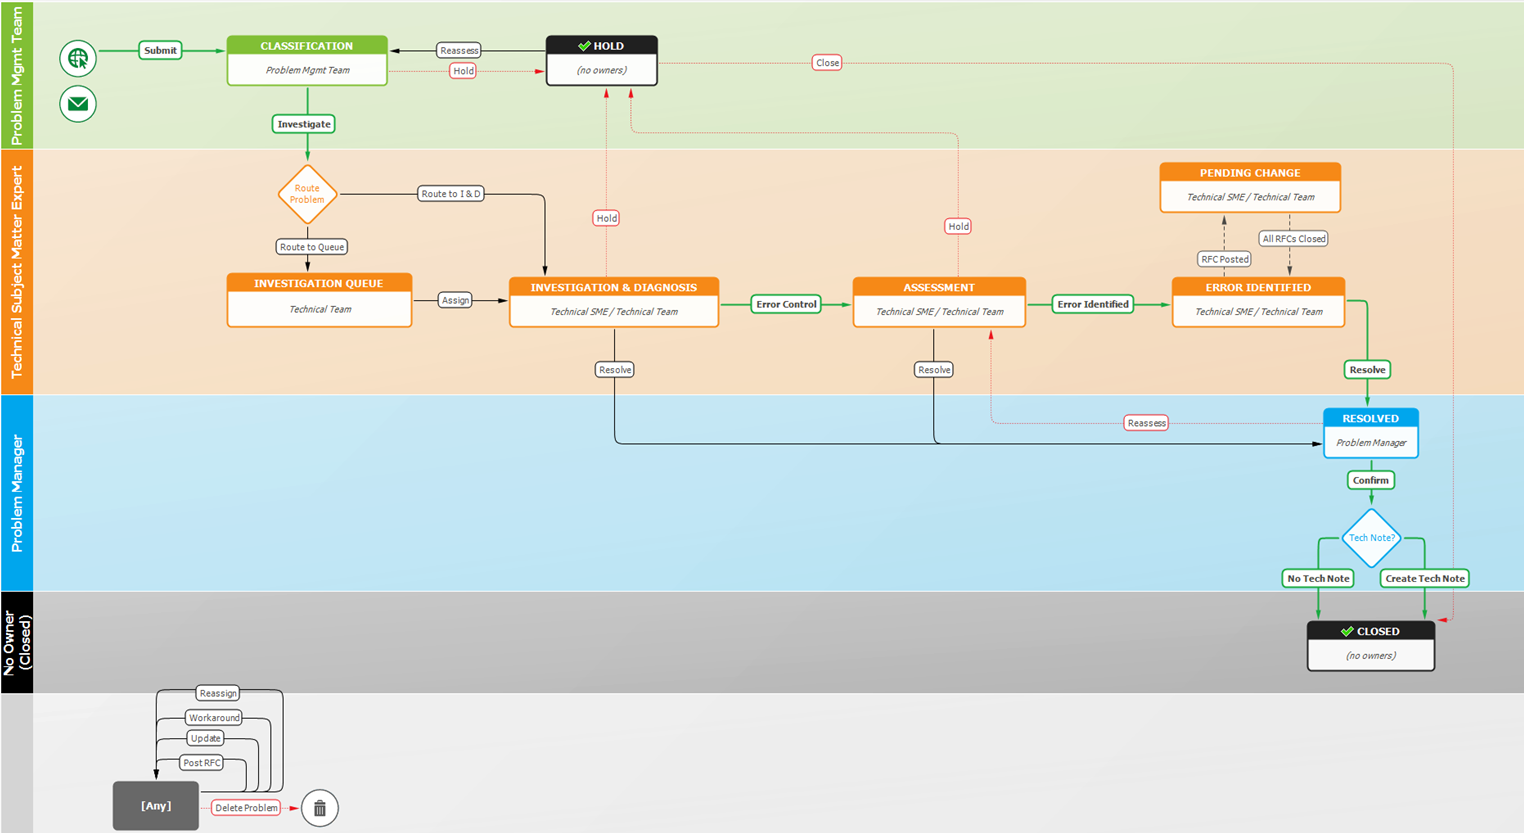Click the Delete Problem transition label

[246, 808]
